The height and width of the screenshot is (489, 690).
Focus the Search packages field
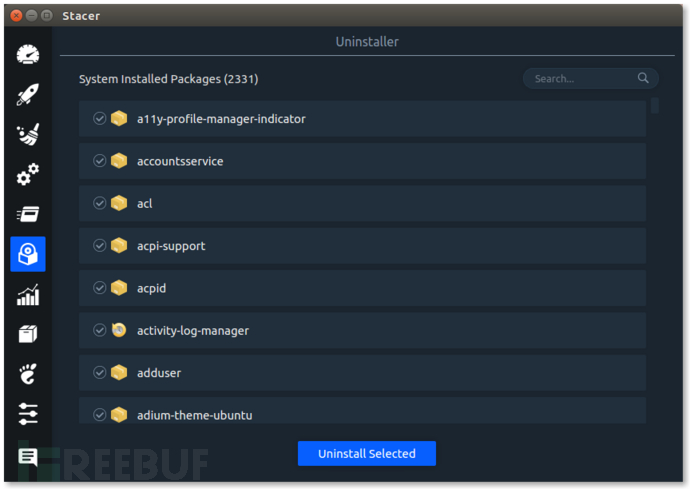pyautogui.click(x=590, y=78)
